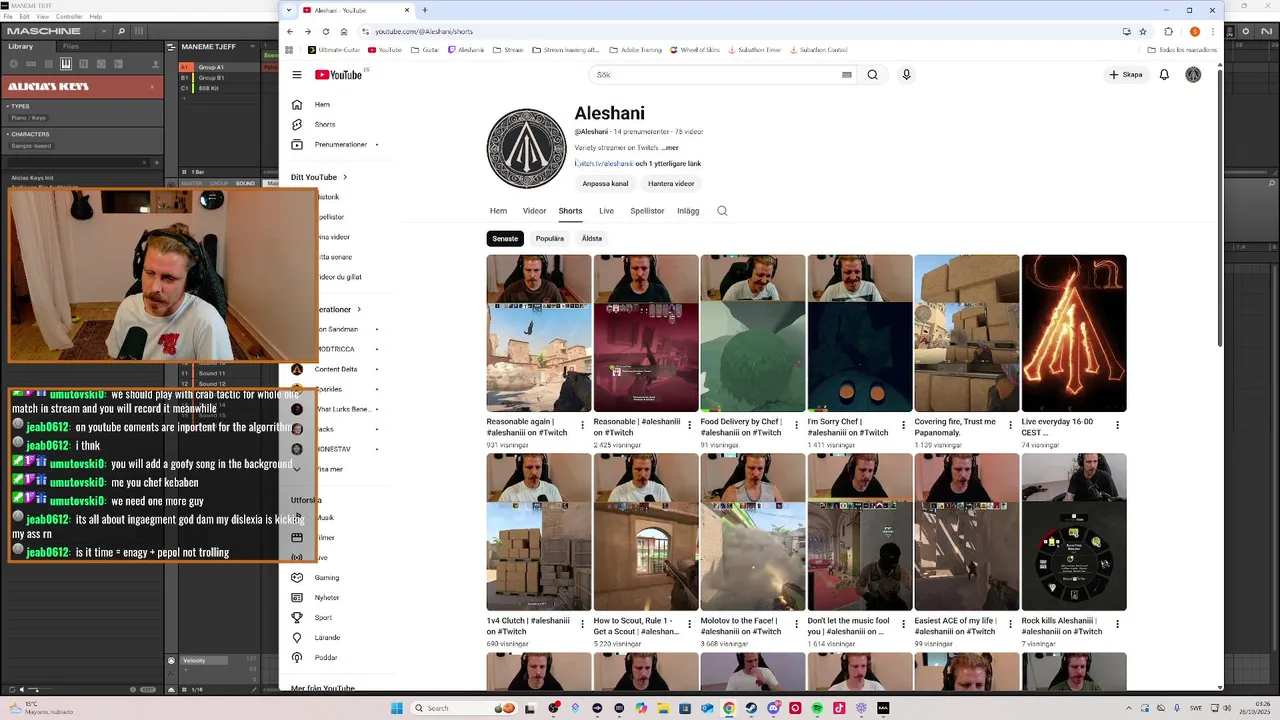This screenshot has width=1280, height=720.
Task: Switch to the channel Videor tab
Action: (535, 211)
